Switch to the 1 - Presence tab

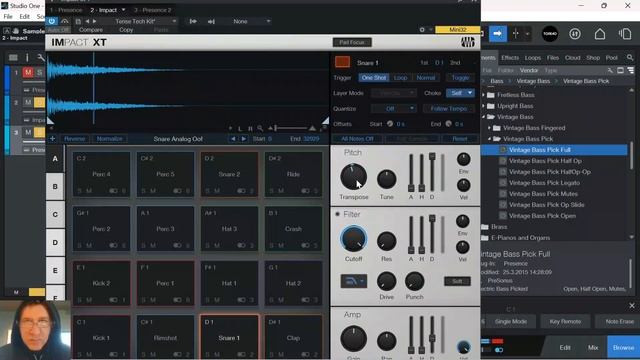[65, 10]
